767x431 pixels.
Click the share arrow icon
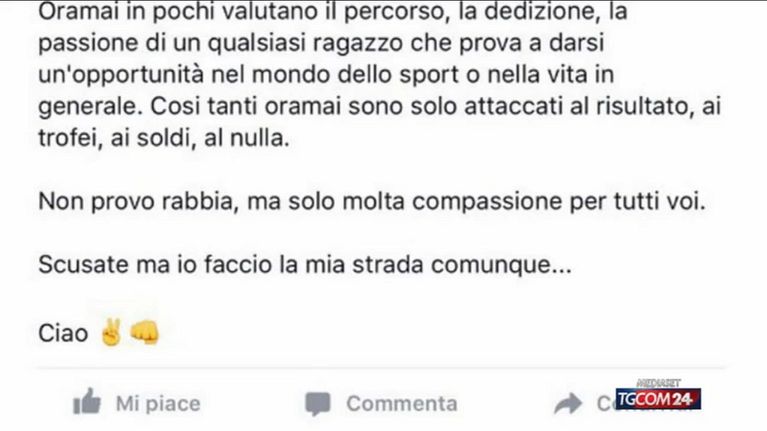(568, 404)
